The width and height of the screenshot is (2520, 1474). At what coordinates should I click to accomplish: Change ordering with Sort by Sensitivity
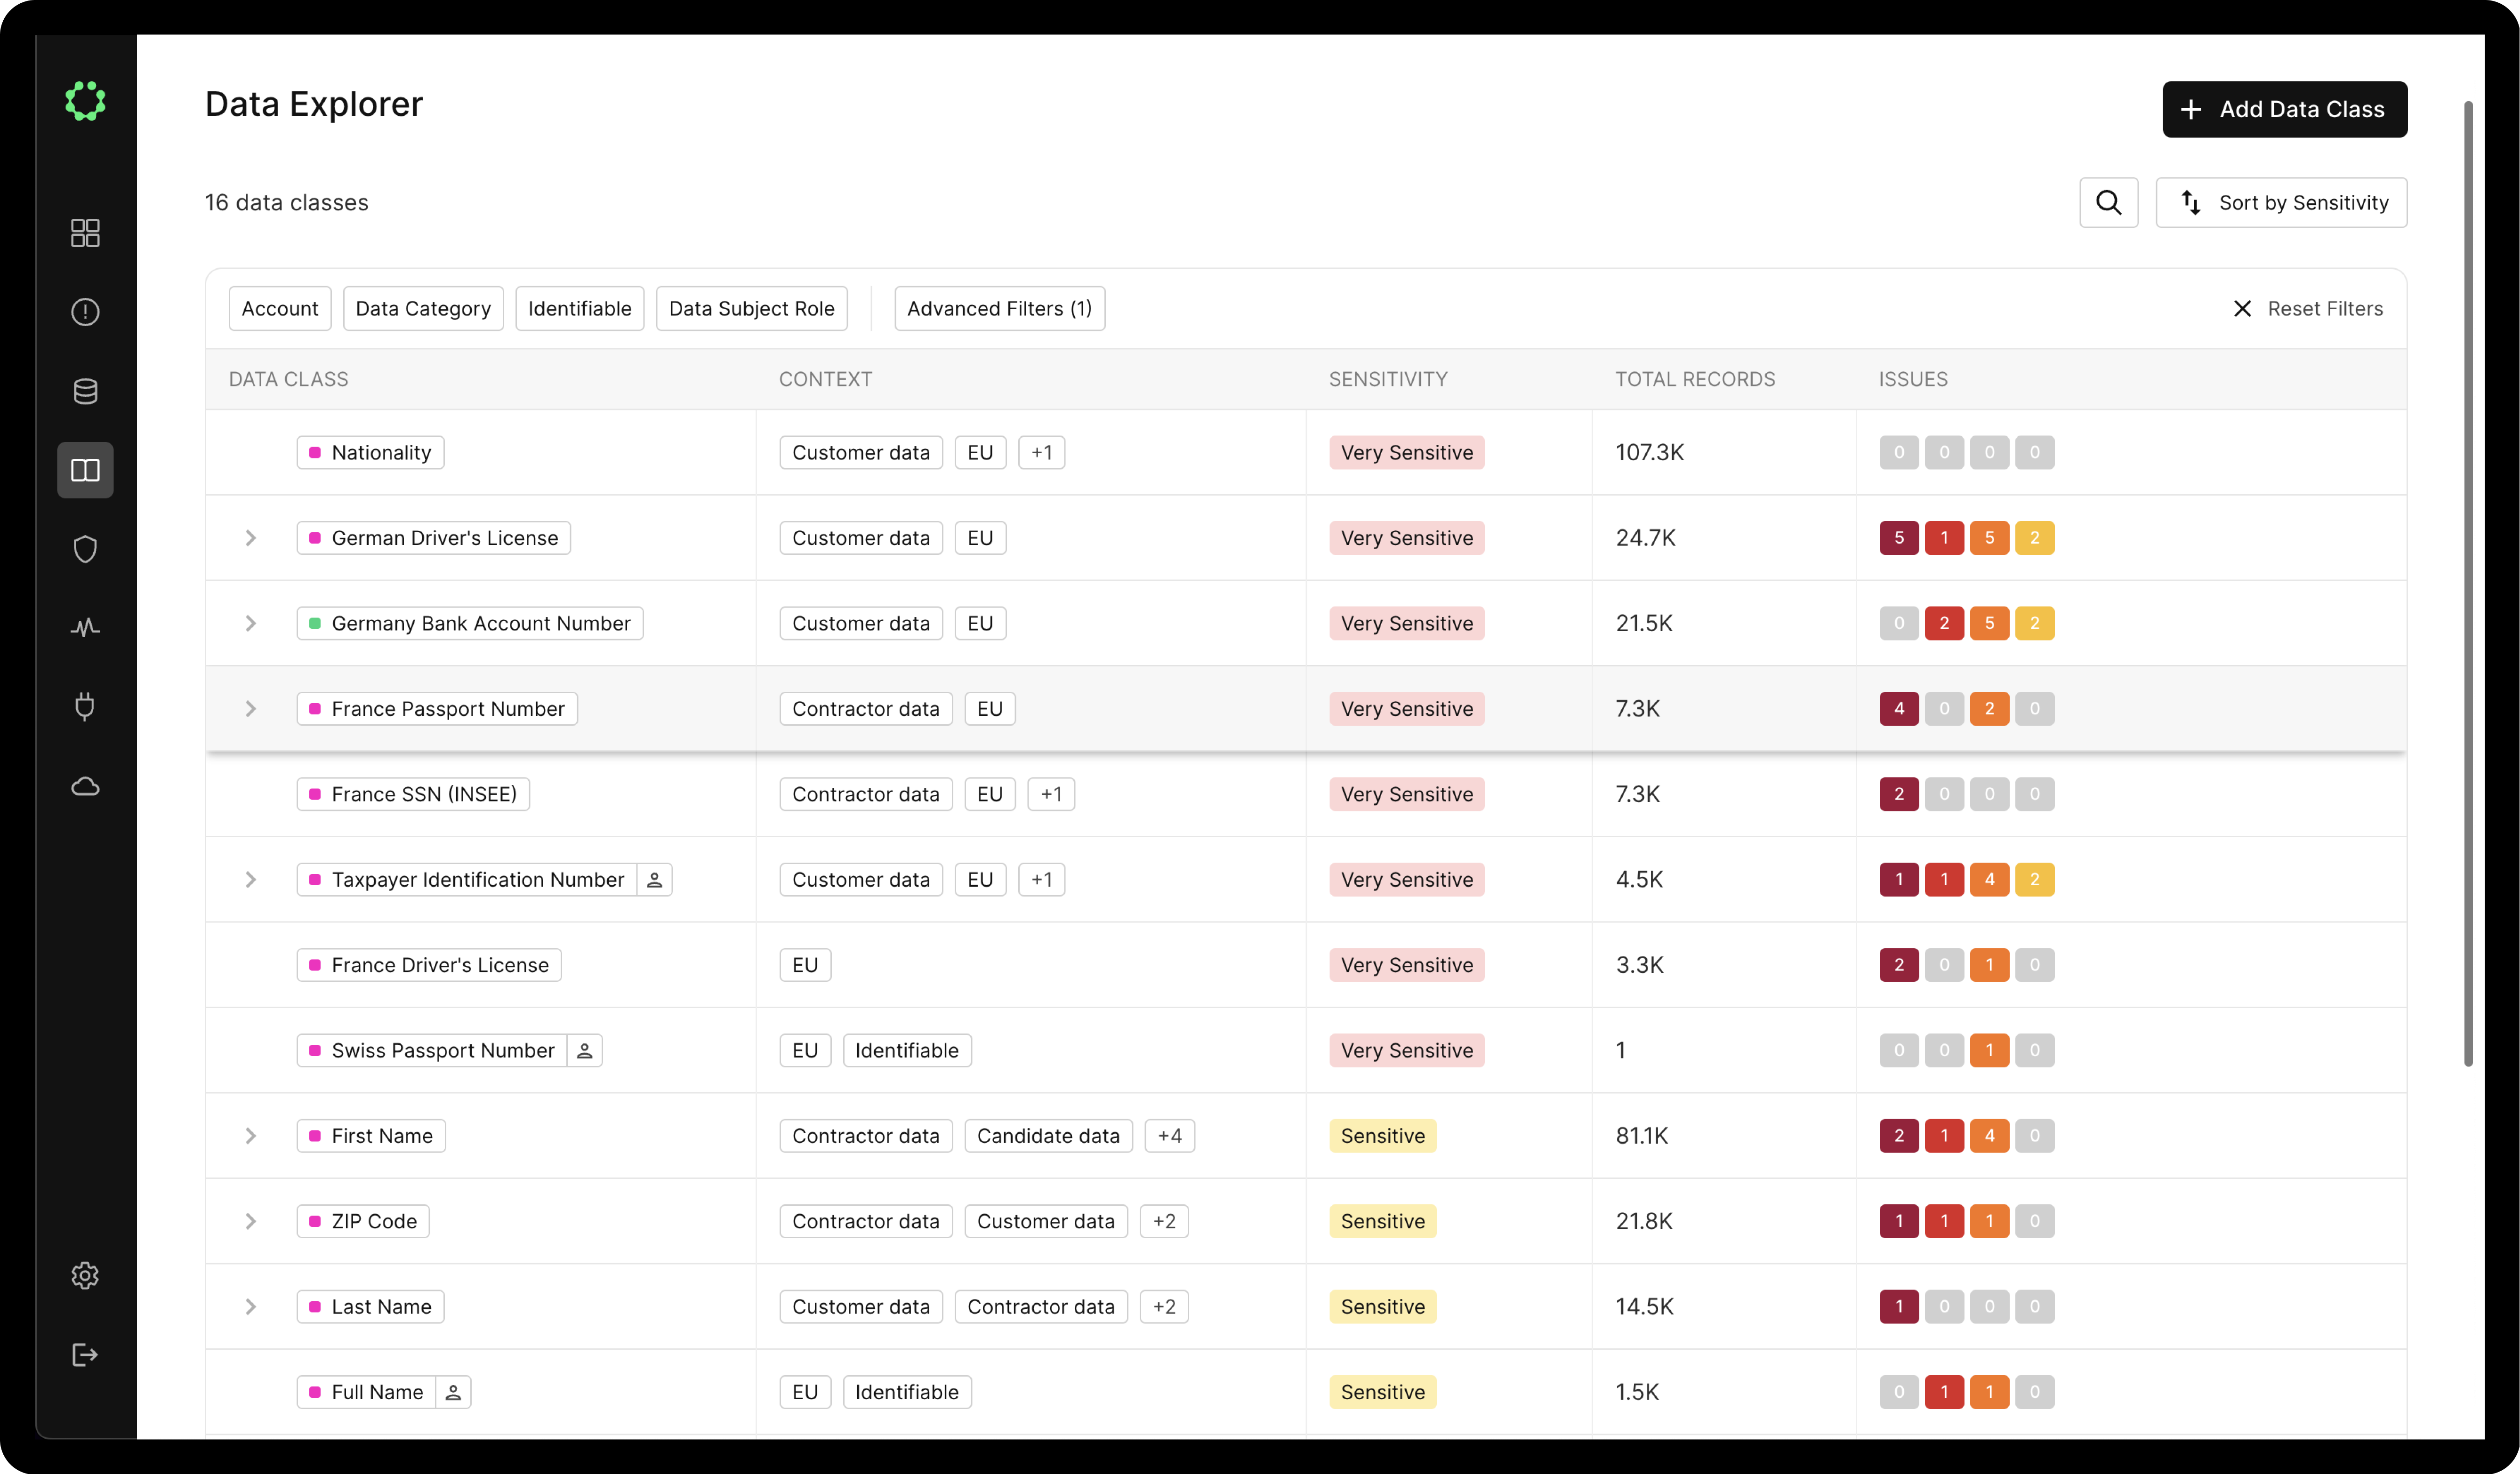click(x=2282, y=202)
